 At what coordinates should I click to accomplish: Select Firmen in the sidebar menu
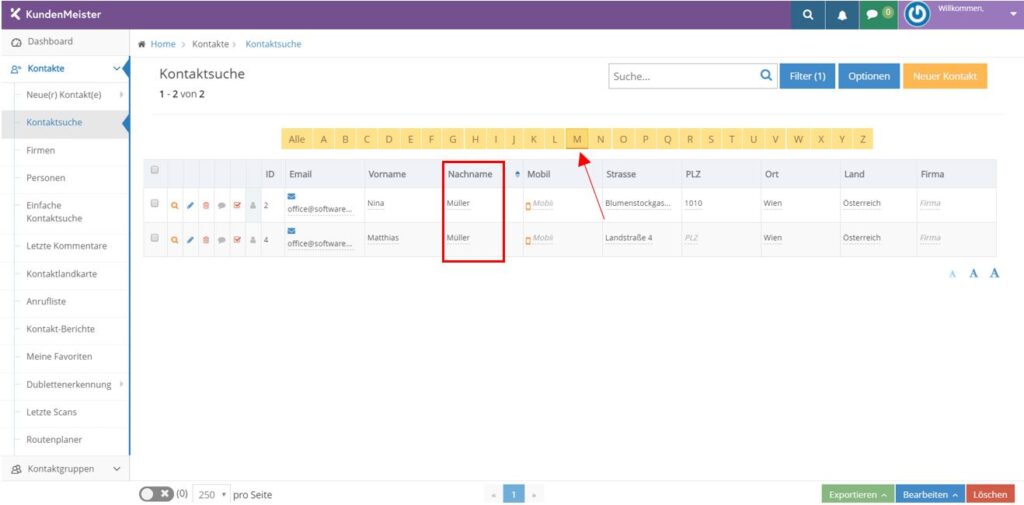click(x=41, y=150)
